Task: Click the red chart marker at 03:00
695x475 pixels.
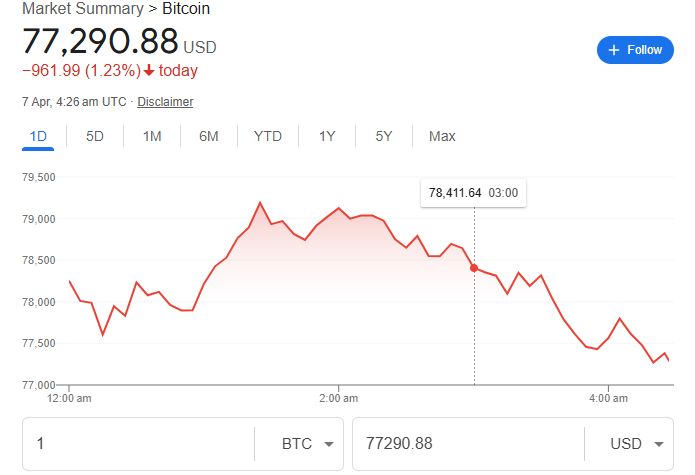Action: [474, 268]
